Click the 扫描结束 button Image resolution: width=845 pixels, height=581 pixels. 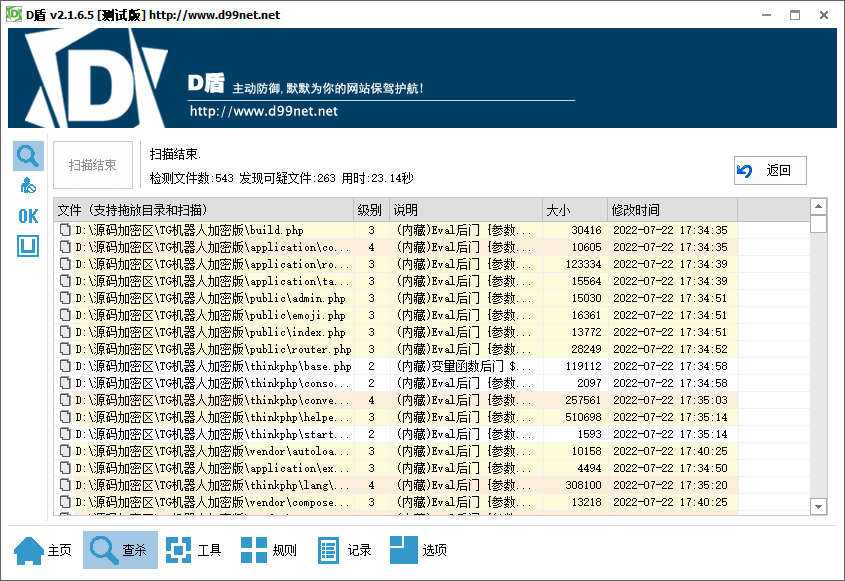tap(93, 165)
